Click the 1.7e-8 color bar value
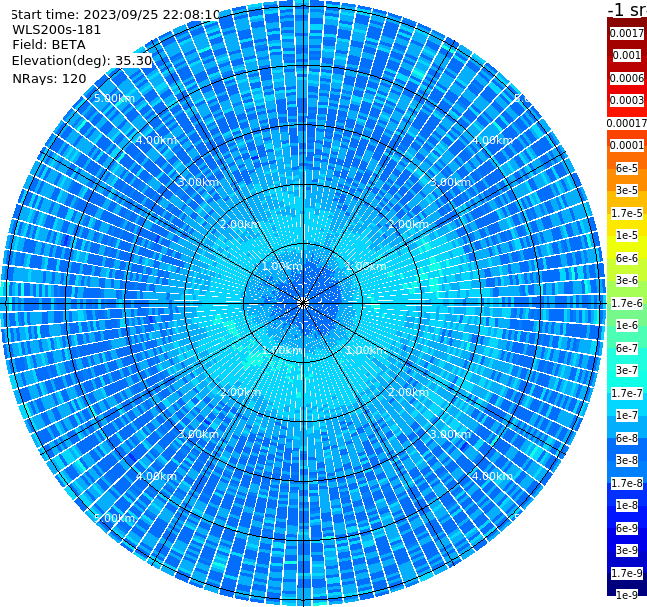Screen dimensions: 647x607 click(x=627, y=483)
